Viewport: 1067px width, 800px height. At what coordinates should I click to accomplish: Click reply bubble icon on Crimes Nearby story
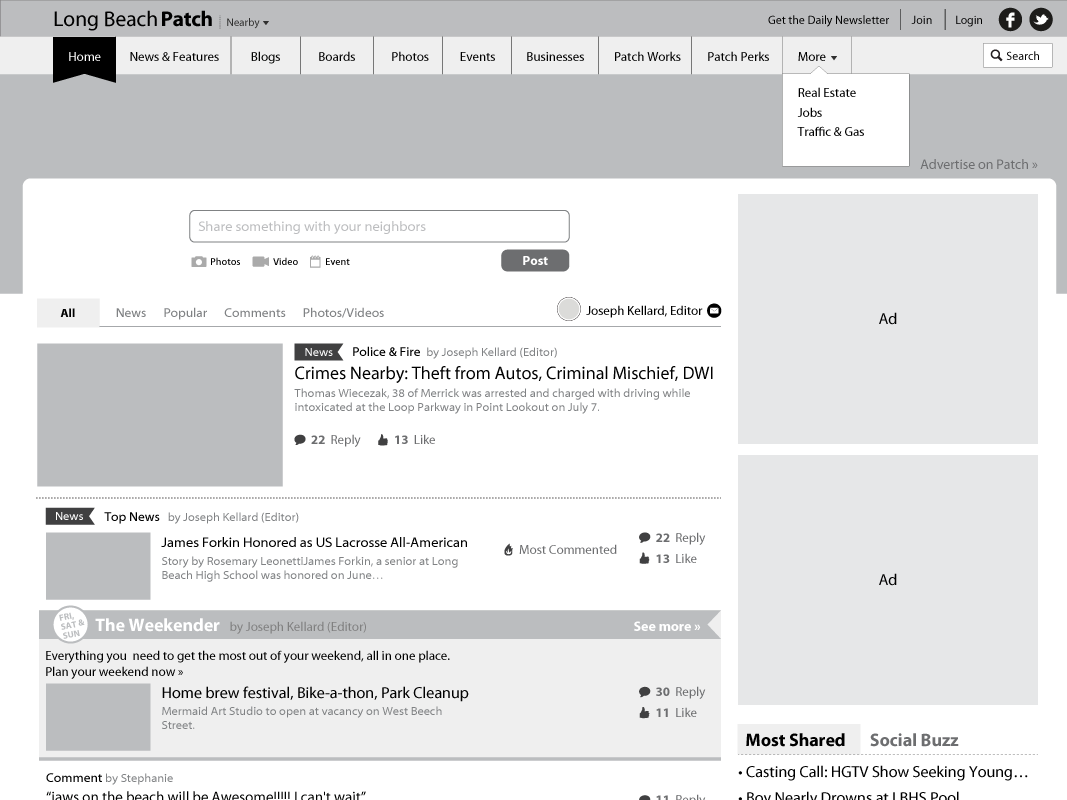[300, 440]
